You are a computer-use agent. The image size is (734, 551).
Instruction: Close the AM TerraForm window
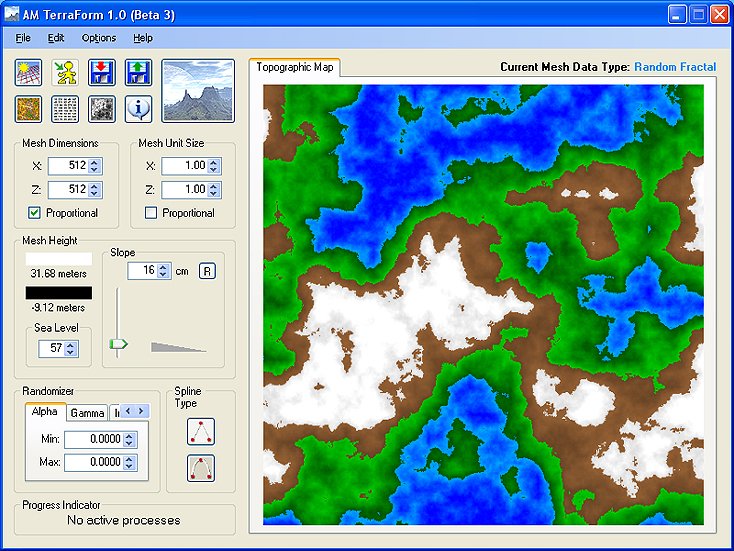click(x=720, y=15)
